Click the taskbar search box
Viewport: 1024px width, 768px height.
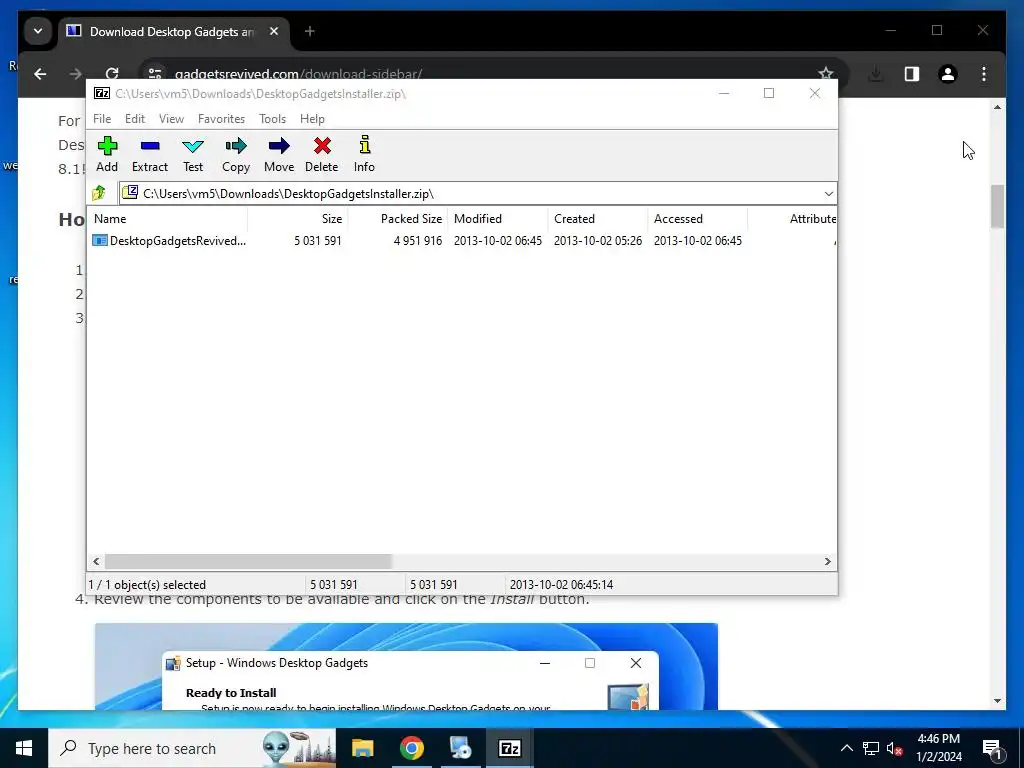point(192,748)
